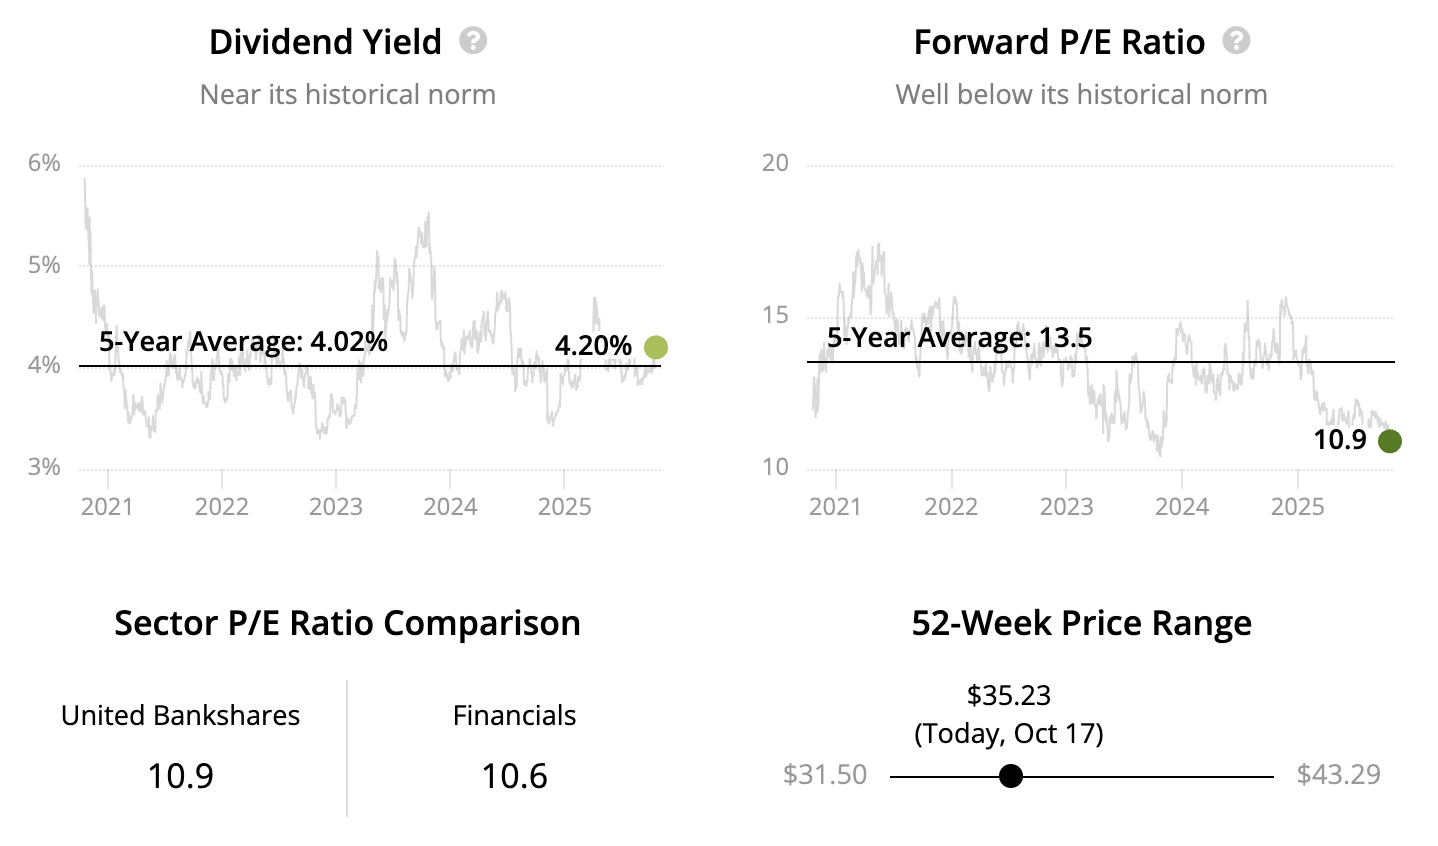Click 2024 on the Forward P/E axis
This screenshot has height=846, width=1438.
tap(1182, 506)
